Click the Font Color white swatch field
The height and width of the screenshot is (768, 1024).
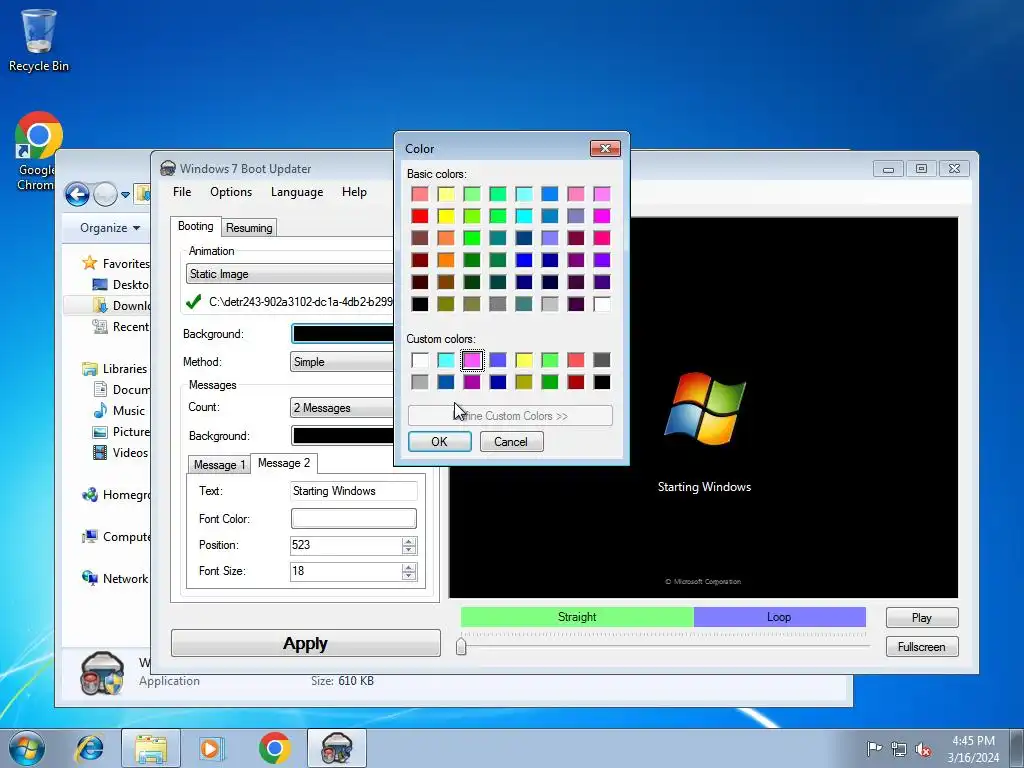(353, 519)
